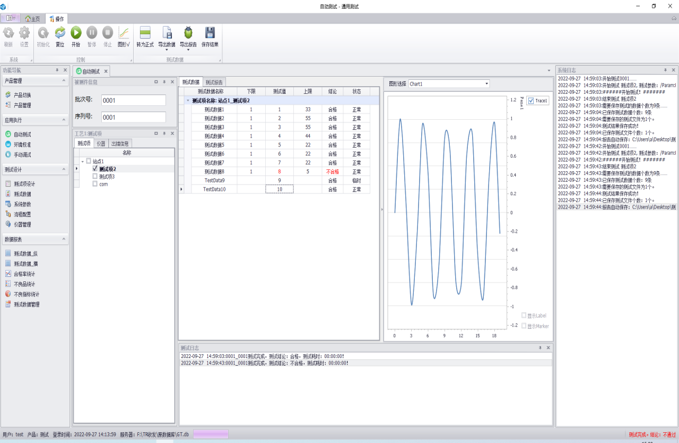This screenshot has height=443, width=679.
Task: Click the green Start (开始) play button
Action: click(x=76, y=33)
